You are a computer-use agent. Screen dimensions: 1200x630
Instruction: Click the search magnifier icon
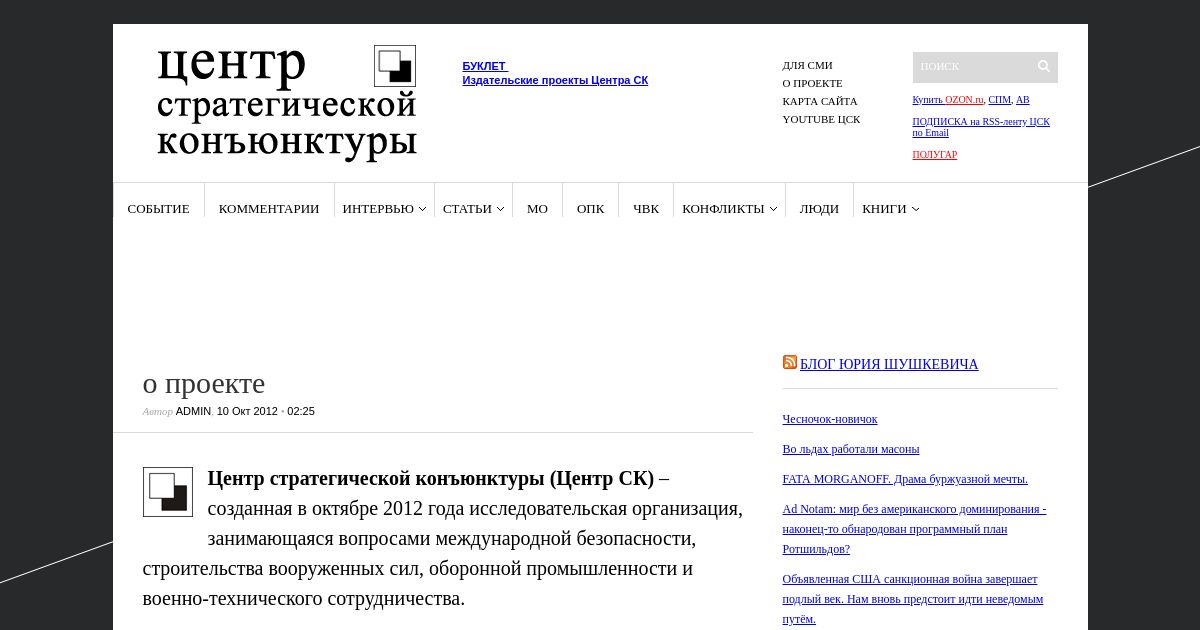tap(1044, 67)
